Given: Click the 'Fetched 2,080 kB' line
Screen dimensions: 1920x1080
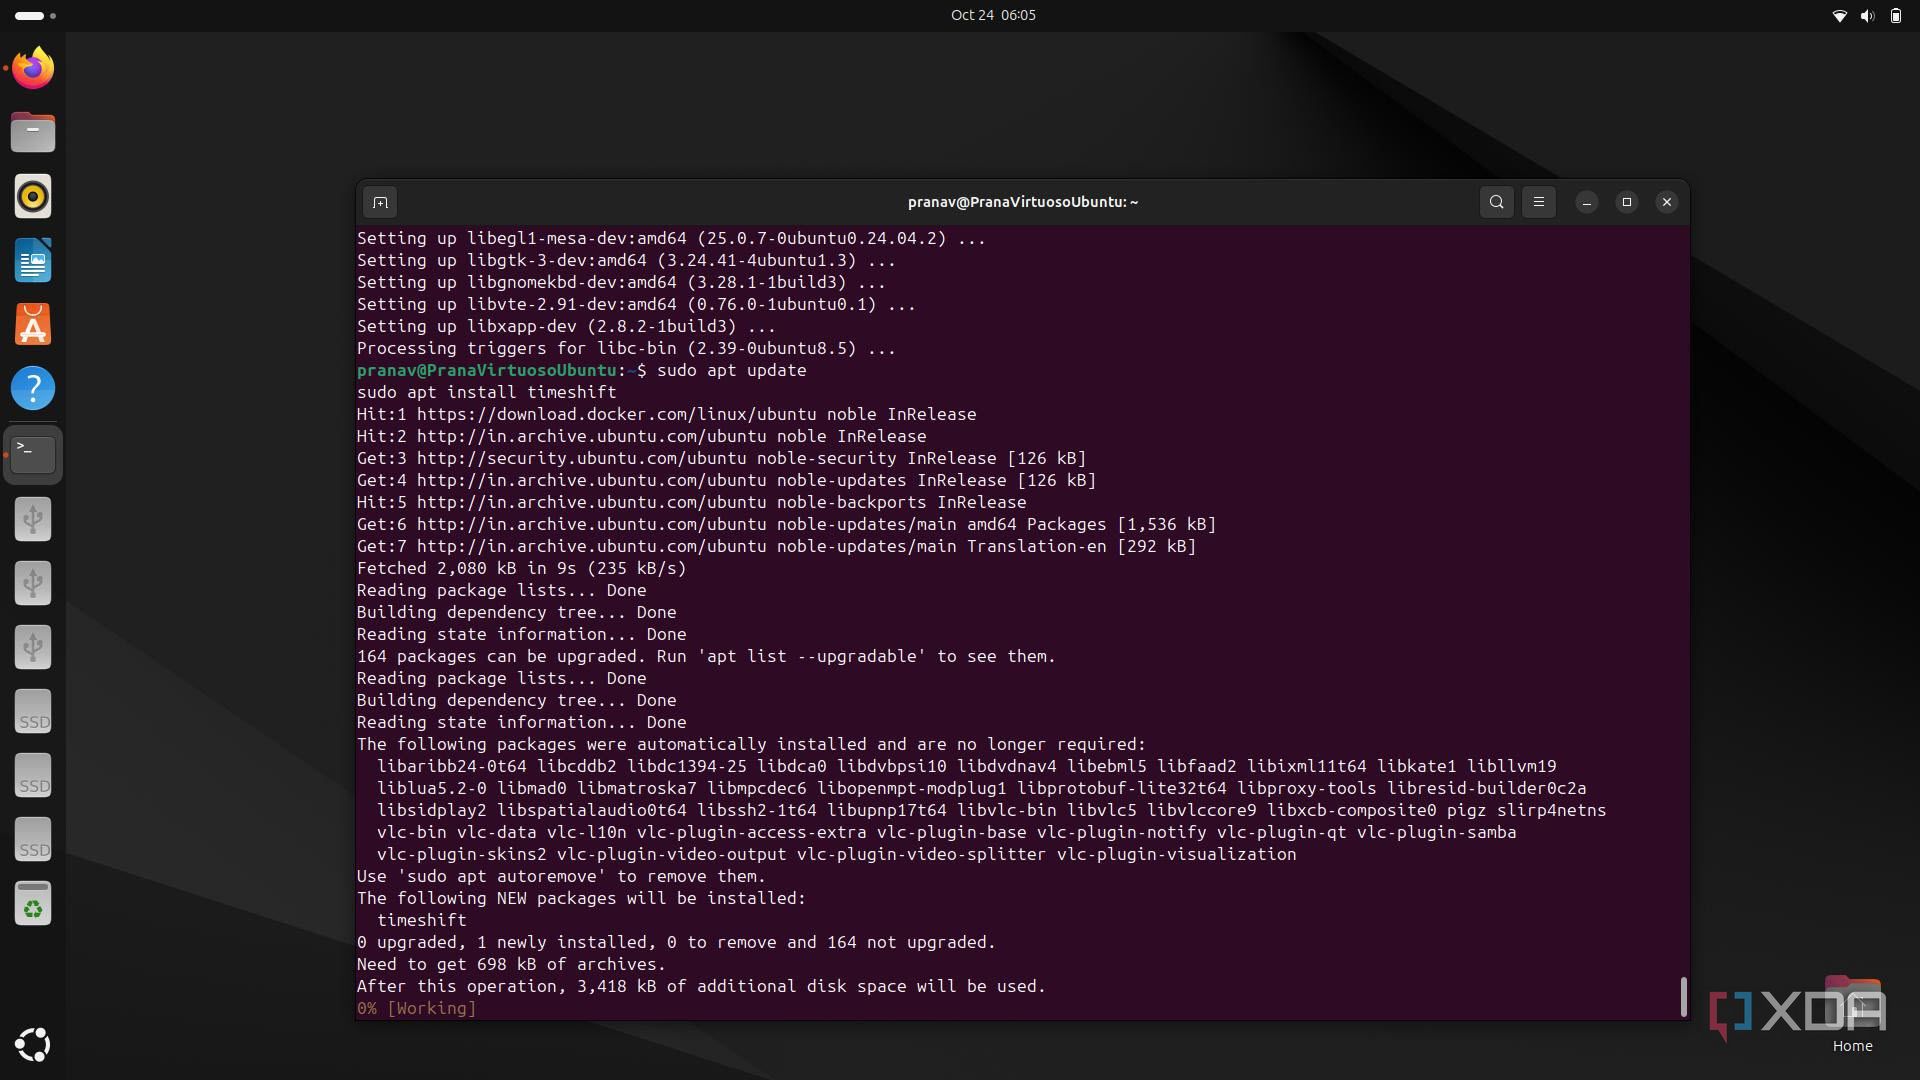Looking at the screenshot, I should click(521, 568).
